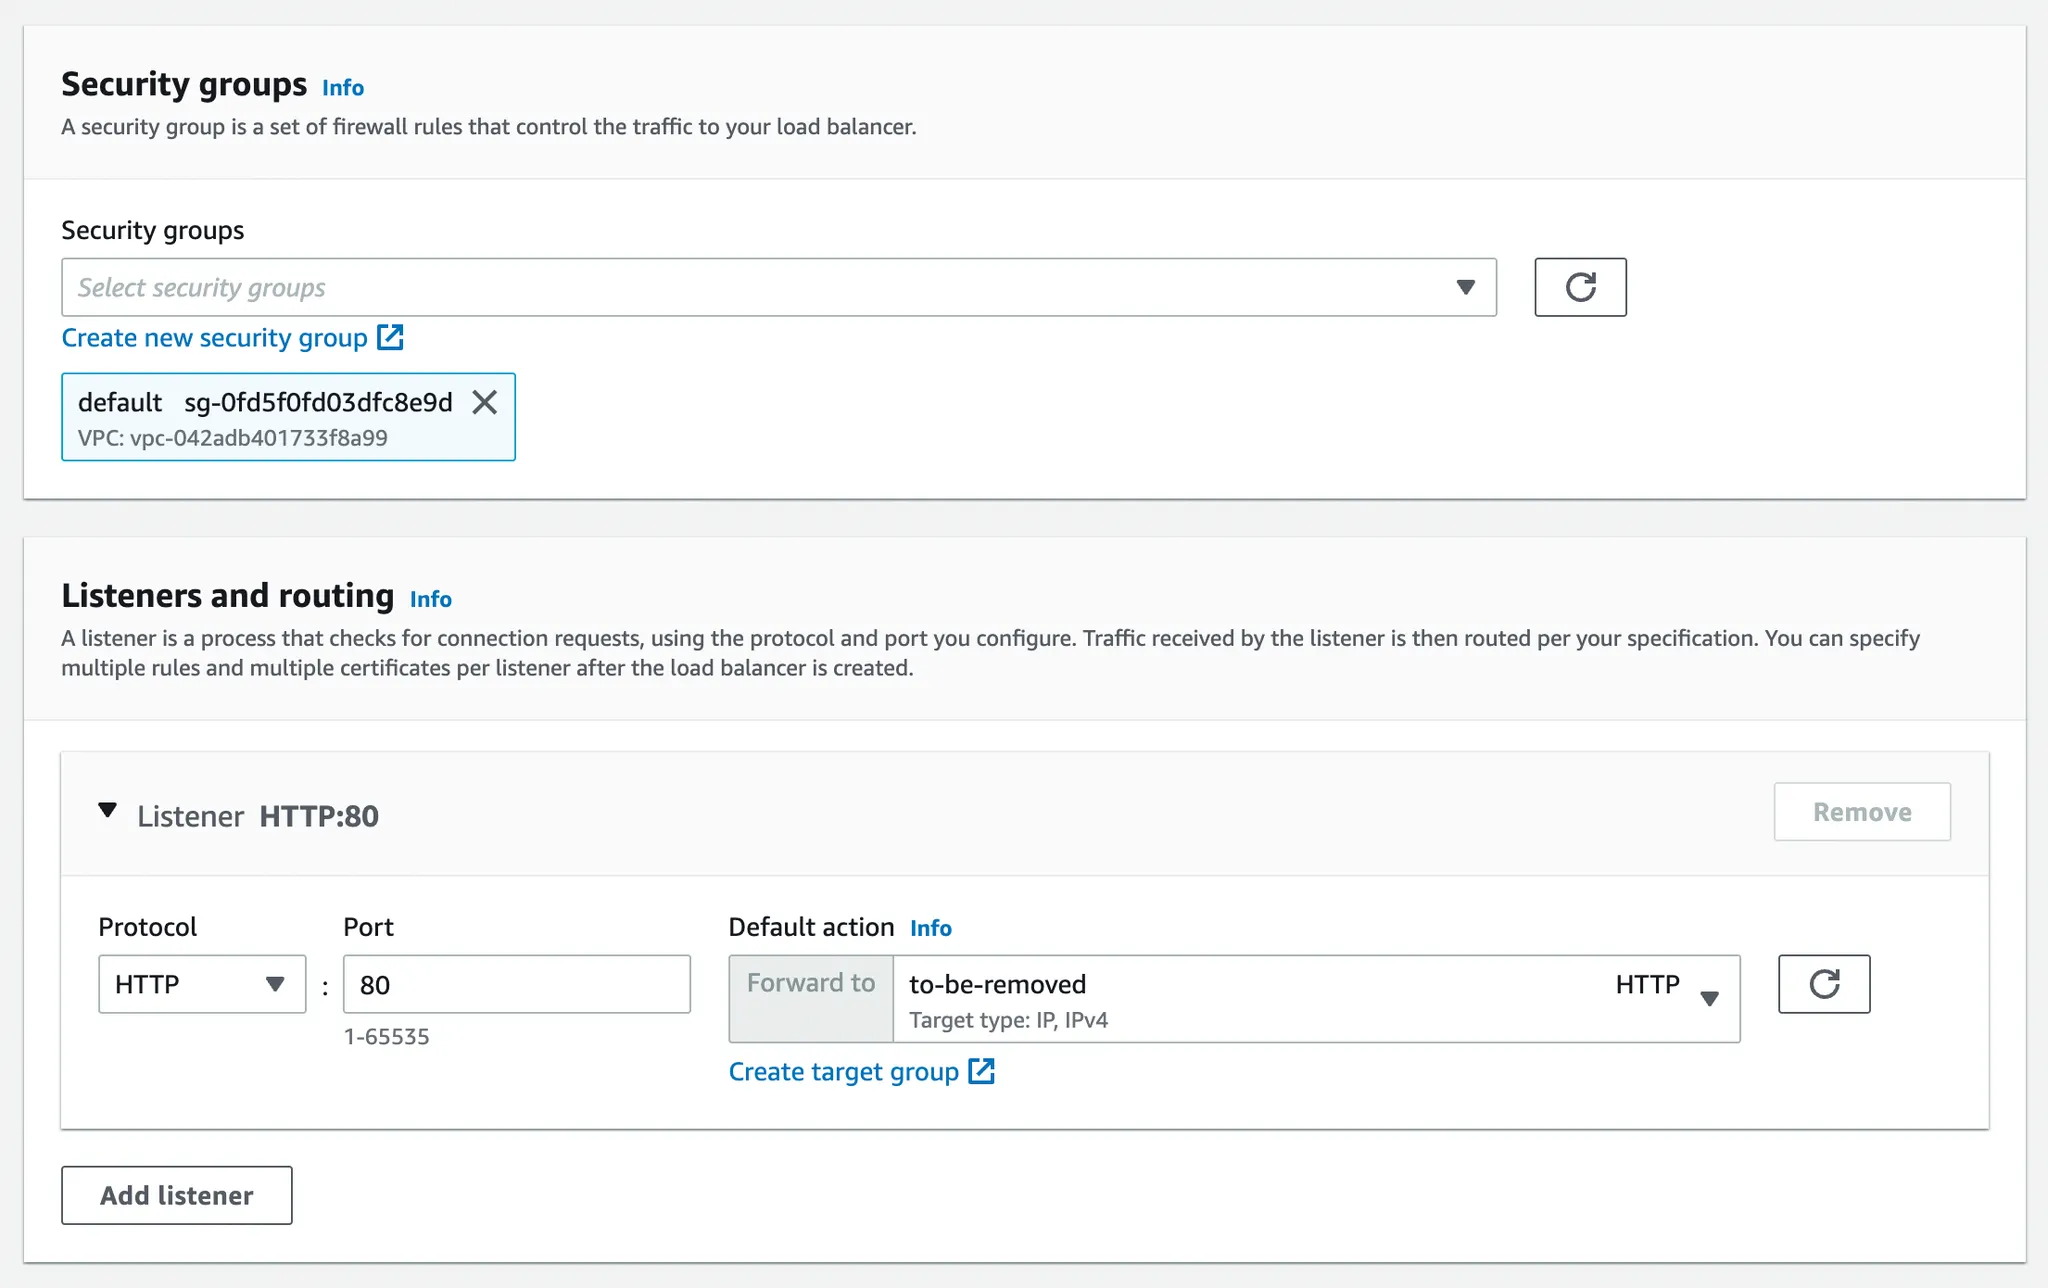Click Create target group link
Image resolution: width=2048 pixels, height=1288 pixels.
pyautogui.click(x=843, y=1072)
